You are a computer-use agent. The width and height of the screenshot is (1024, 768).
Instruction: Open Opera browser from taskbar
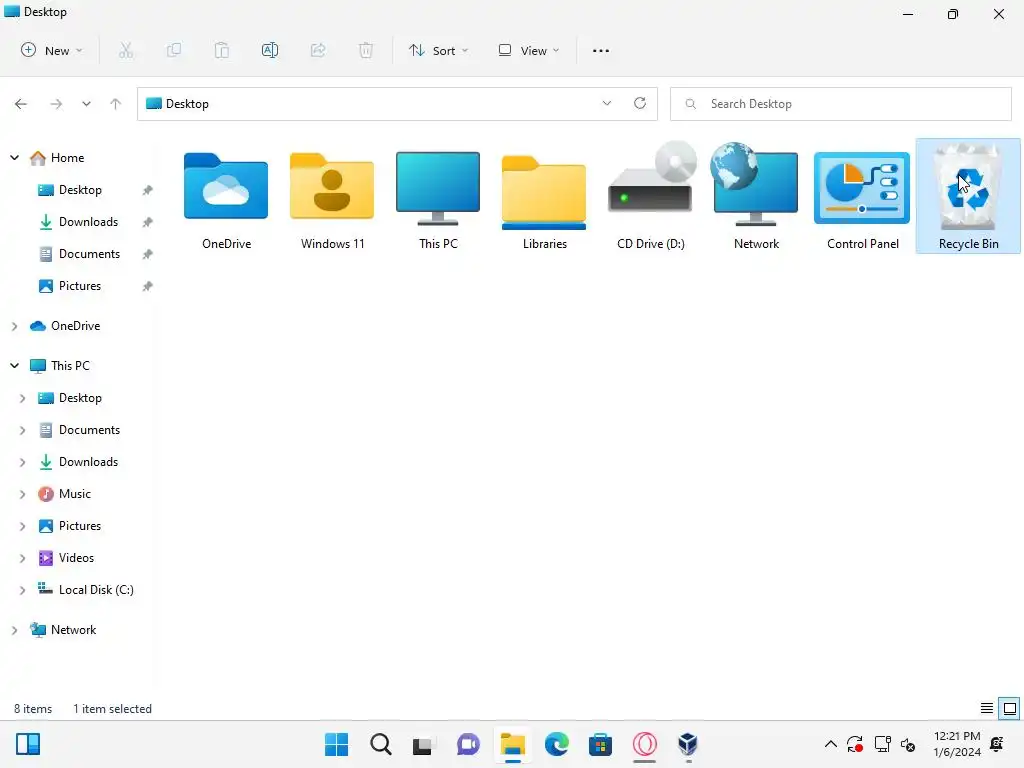(x=645, y=744)
